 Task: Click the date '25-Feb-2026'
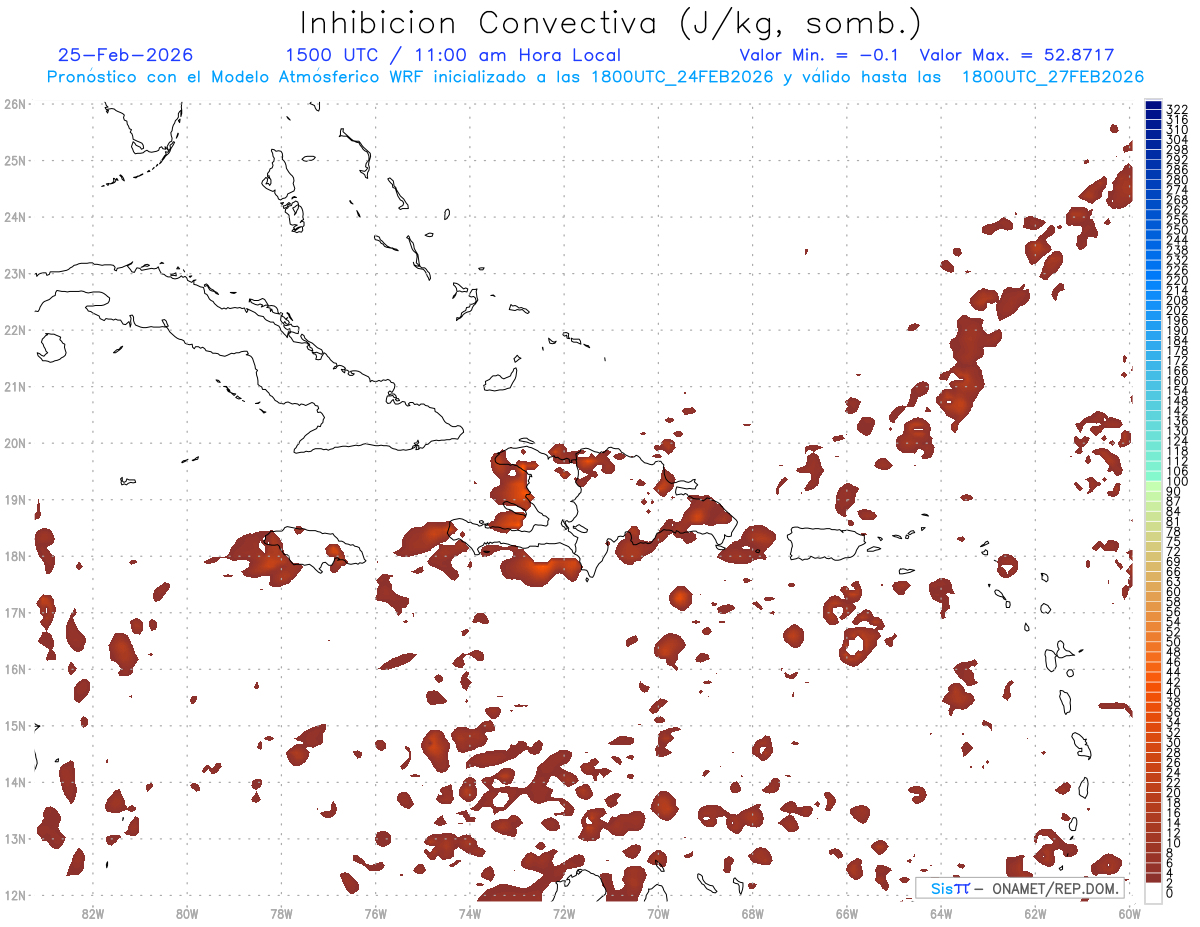pos(126,55)
